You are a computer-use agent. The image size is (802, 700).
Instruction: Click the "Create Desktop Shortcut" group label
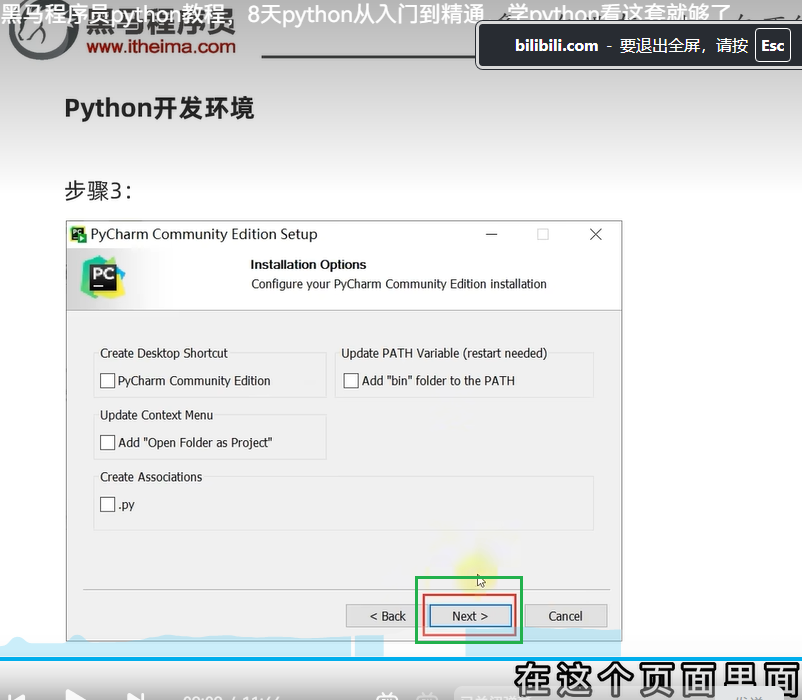(164, 353)
